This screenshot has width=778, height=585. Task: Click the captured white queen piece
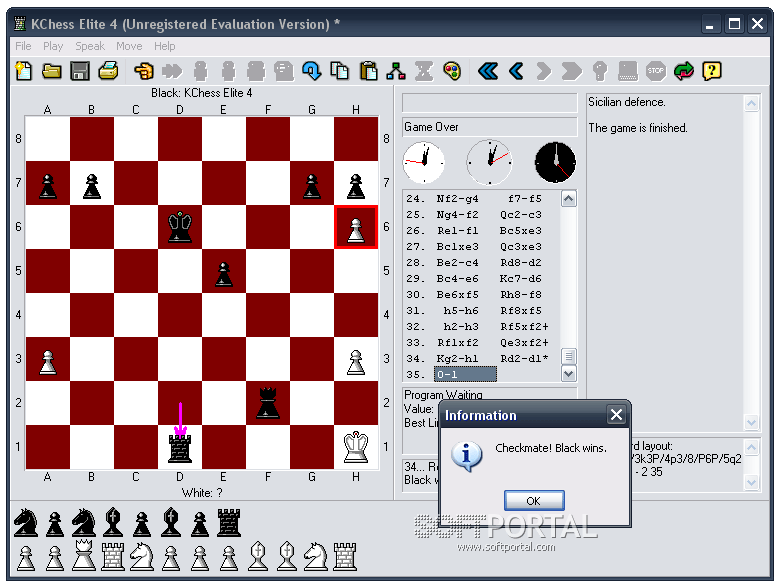click(83, 555)
